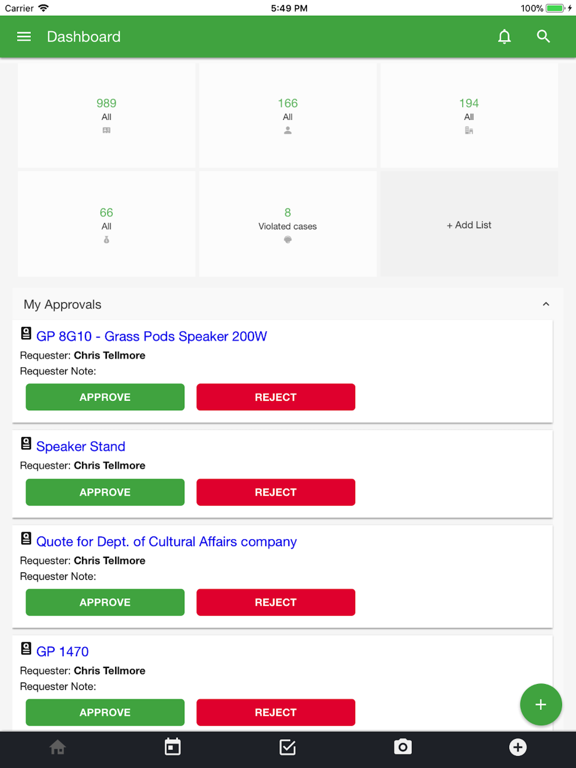Screen dimensions: 576x768
Task: Click the document icon beside GP 1470
Action: click(x=26, y=648)
